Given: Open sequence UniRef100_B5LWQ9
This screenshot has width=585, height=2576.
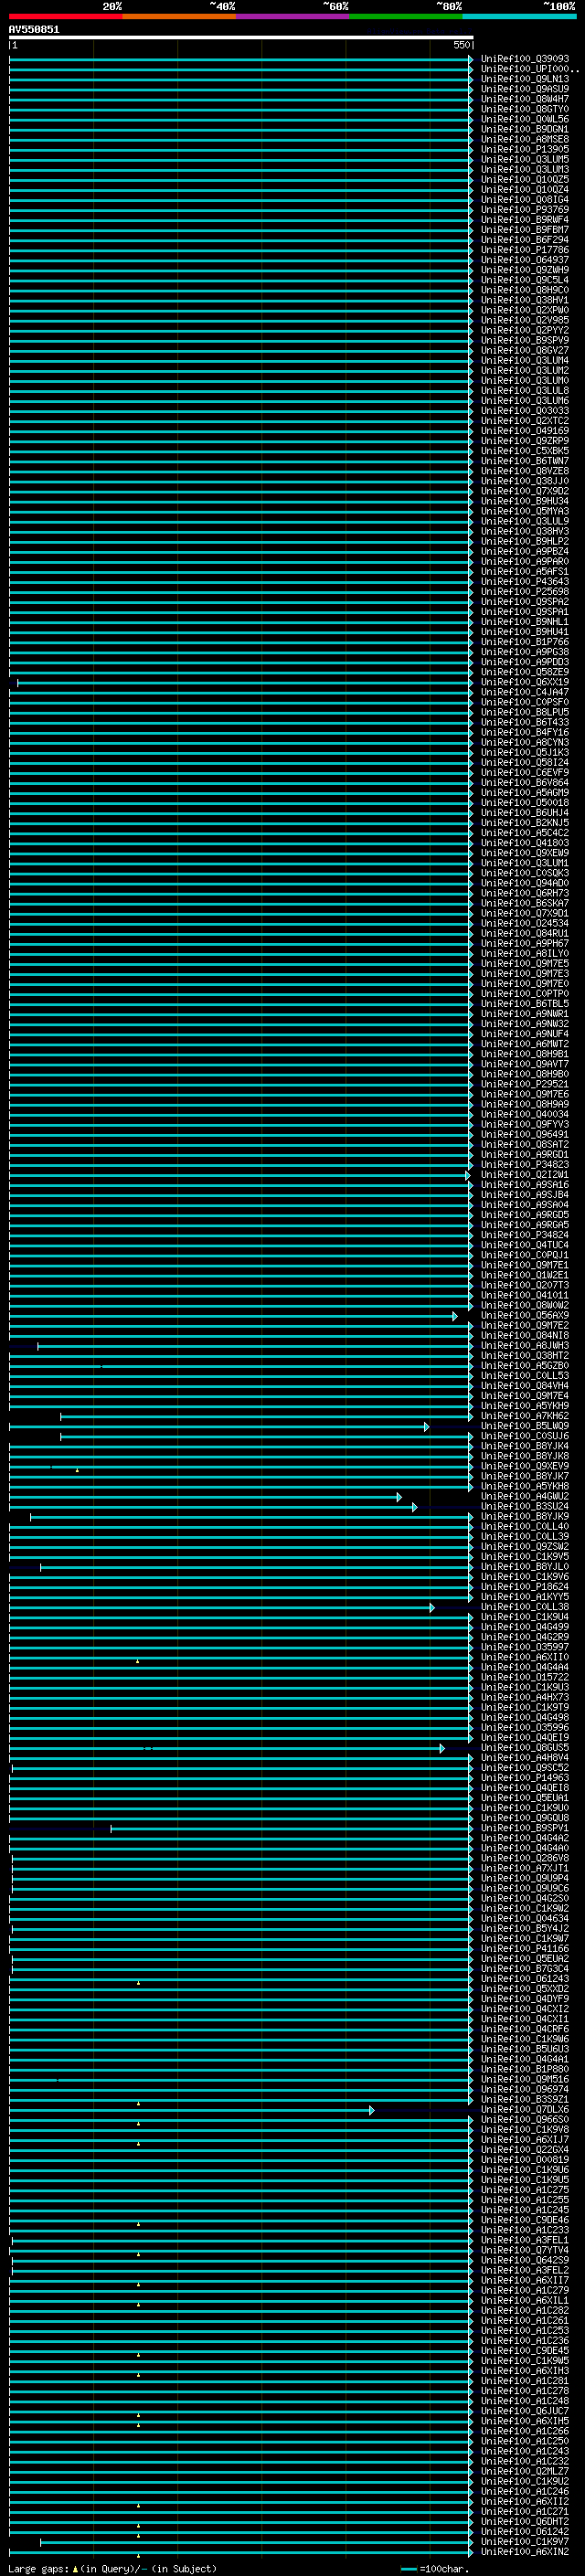Looking at the screenshot, I should 525,1426.
